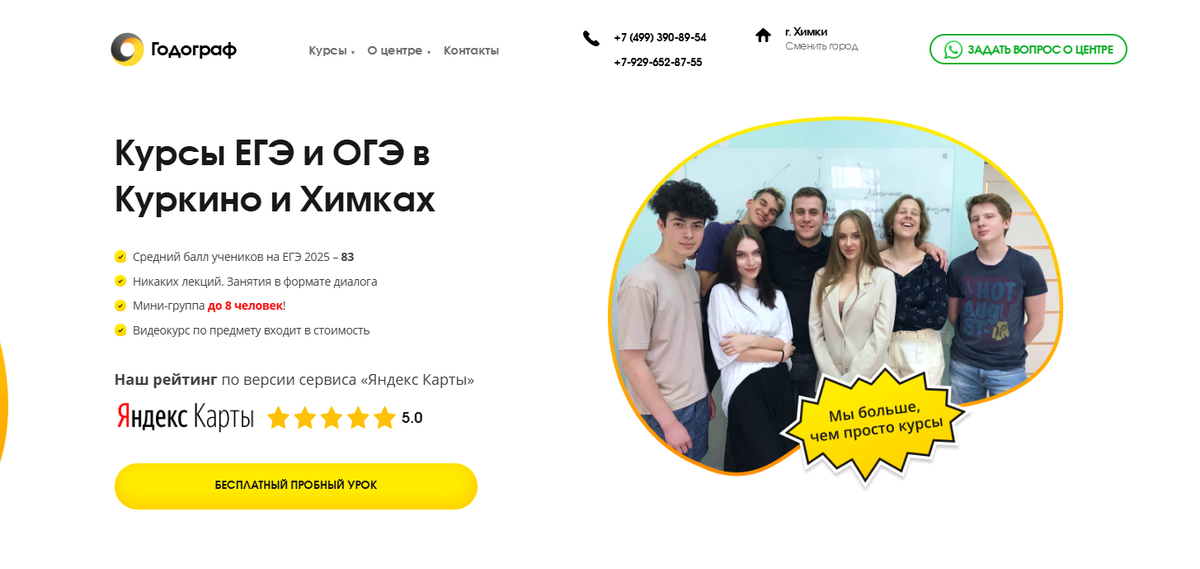
Task: Click the fifth yellow rating star
Action: click(385, 417)
